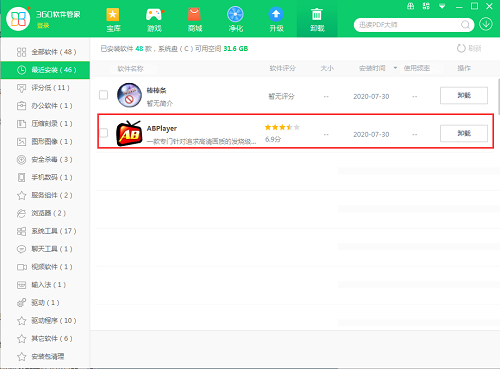Switch to the 净化 cleanup tab
The height and width of the screenshot is (369, 500).
235,20
